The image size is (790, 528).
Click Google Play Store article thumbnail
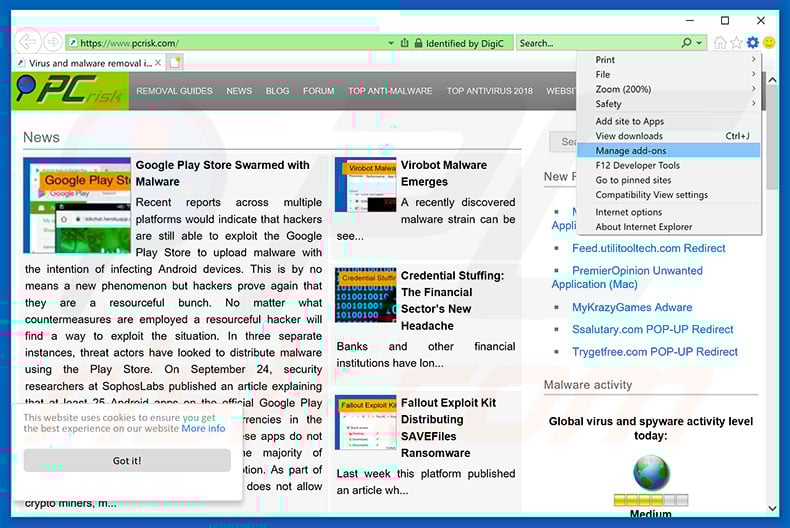coord(77,206)
